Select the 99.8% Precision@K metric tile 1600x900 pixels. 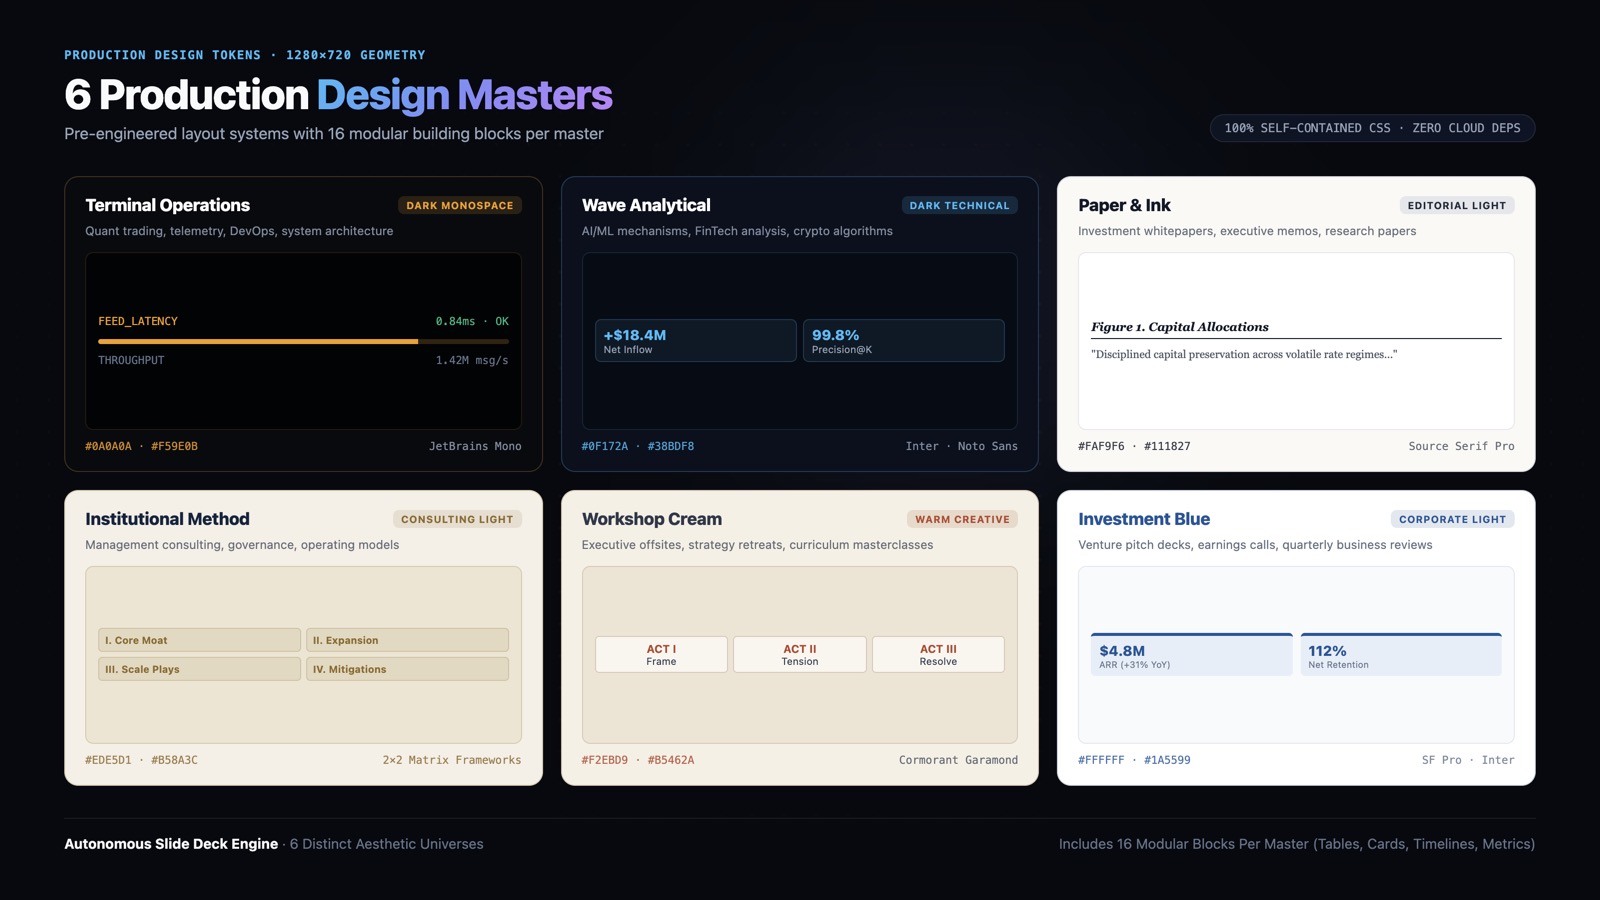[x=904, y=341]
